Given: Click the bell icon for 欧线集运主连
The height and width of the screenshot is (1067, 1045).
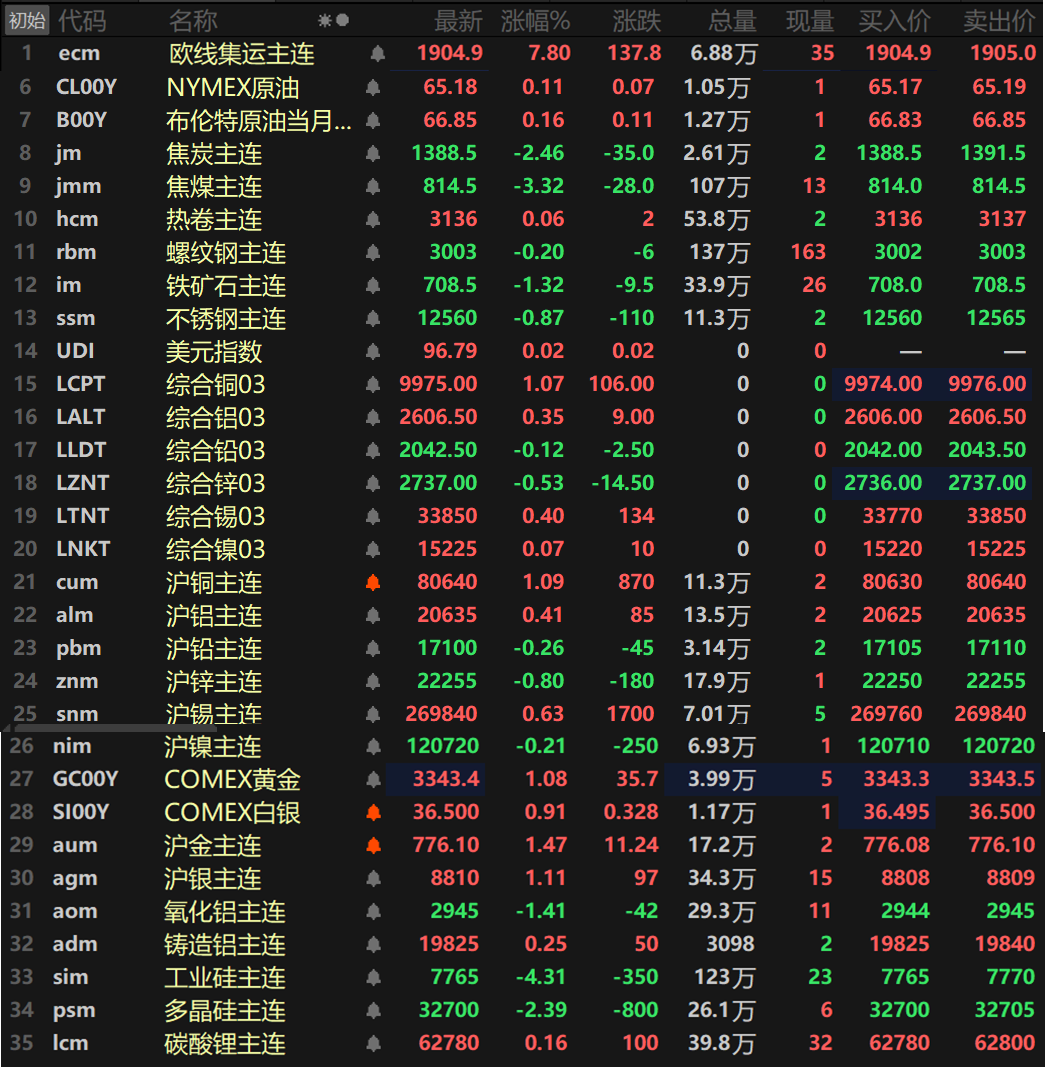Looking at the screenshot, I should pos(376,54).
